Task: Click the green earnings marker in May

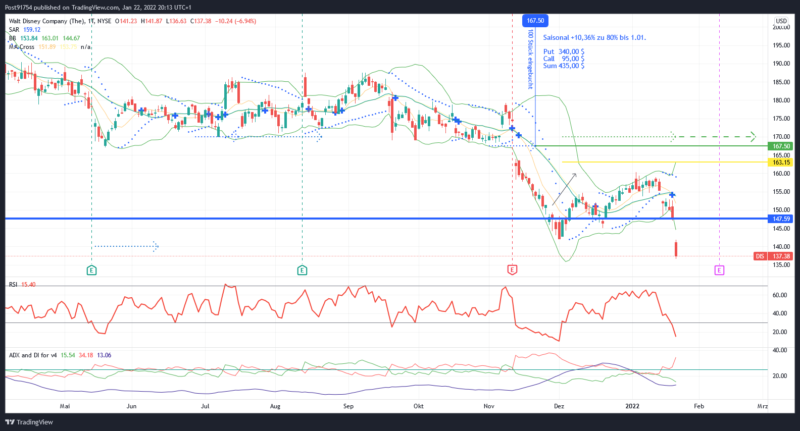Action: [92, 270]
